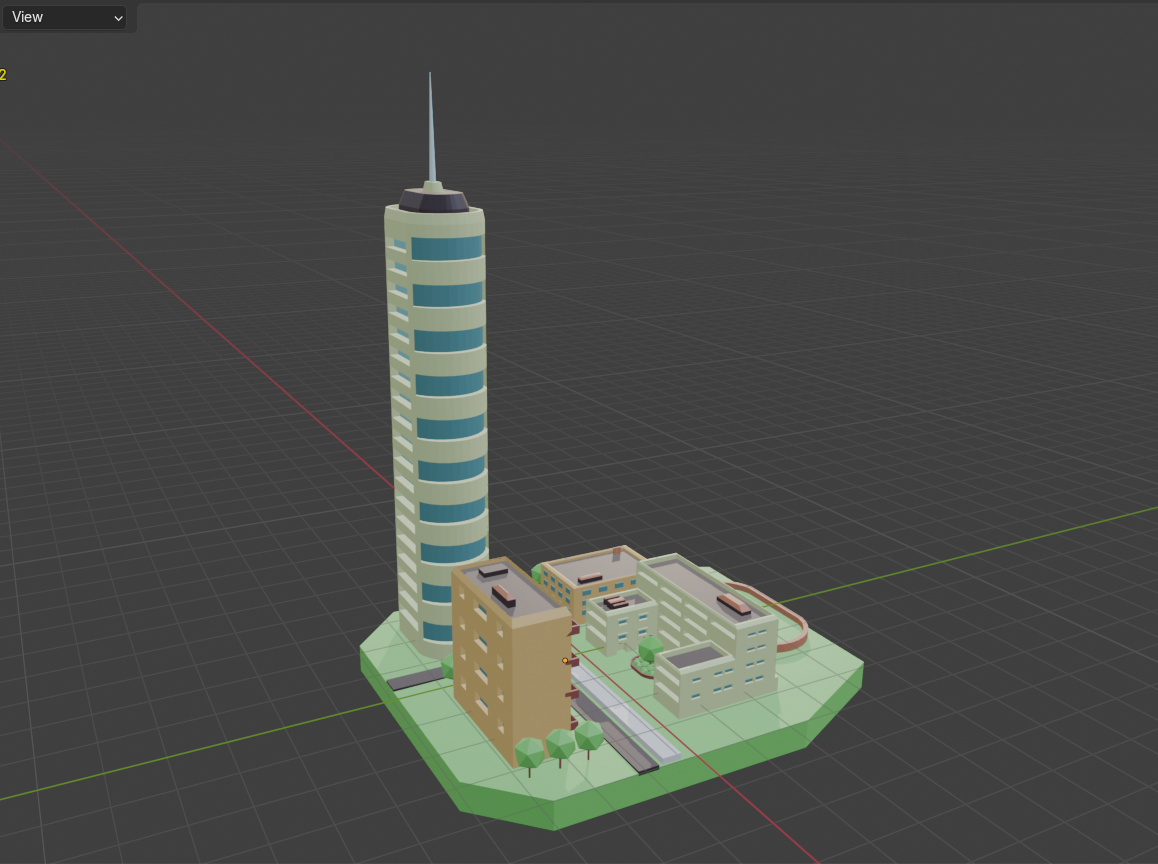This screenshot has width=1158, height=864.
Task: Select the round tree in the courtyard planter
Action: click(649, 649)
